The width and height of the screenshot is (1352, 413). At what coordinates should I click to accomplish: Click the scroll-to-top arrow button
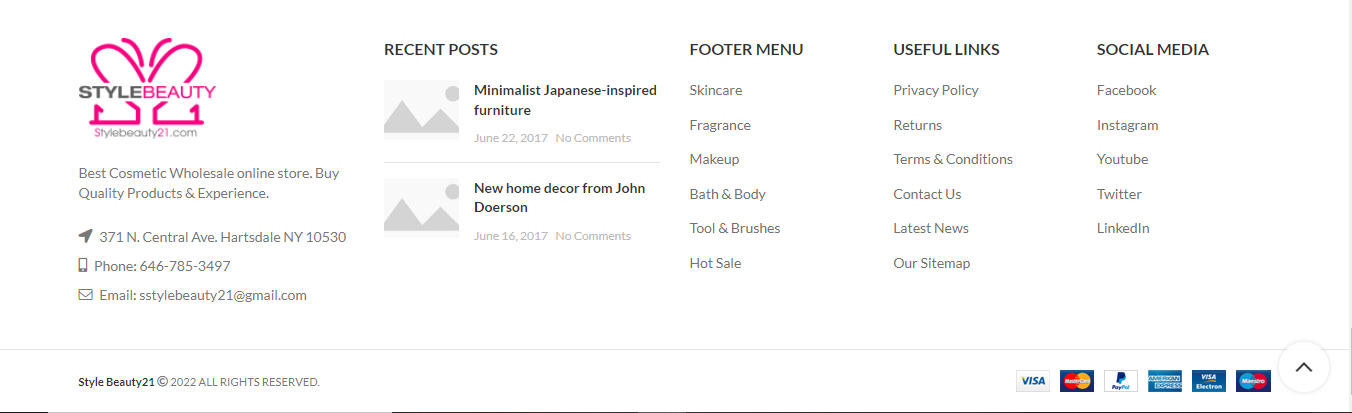click(x=1303, y=367)
